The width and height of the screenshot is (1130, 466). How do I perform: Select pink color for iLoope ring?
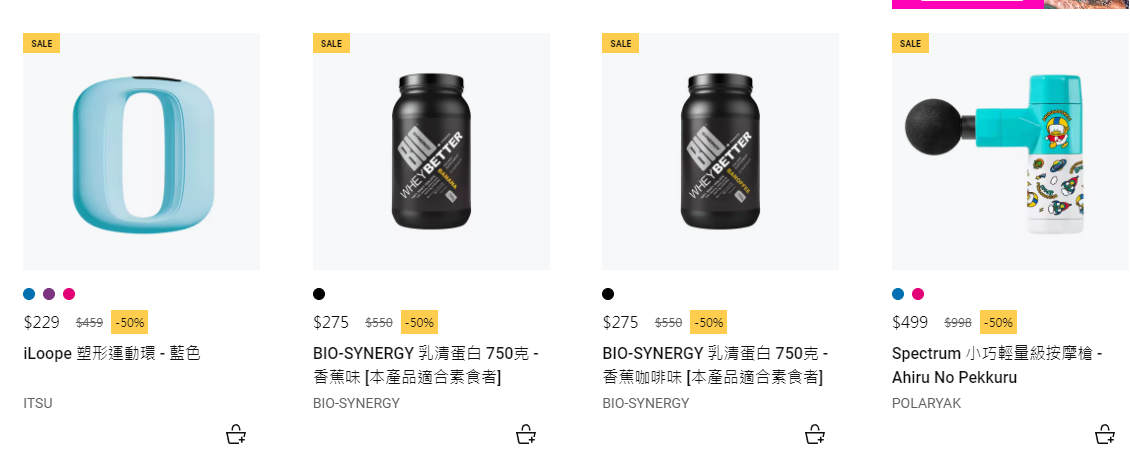click(69, 294)
